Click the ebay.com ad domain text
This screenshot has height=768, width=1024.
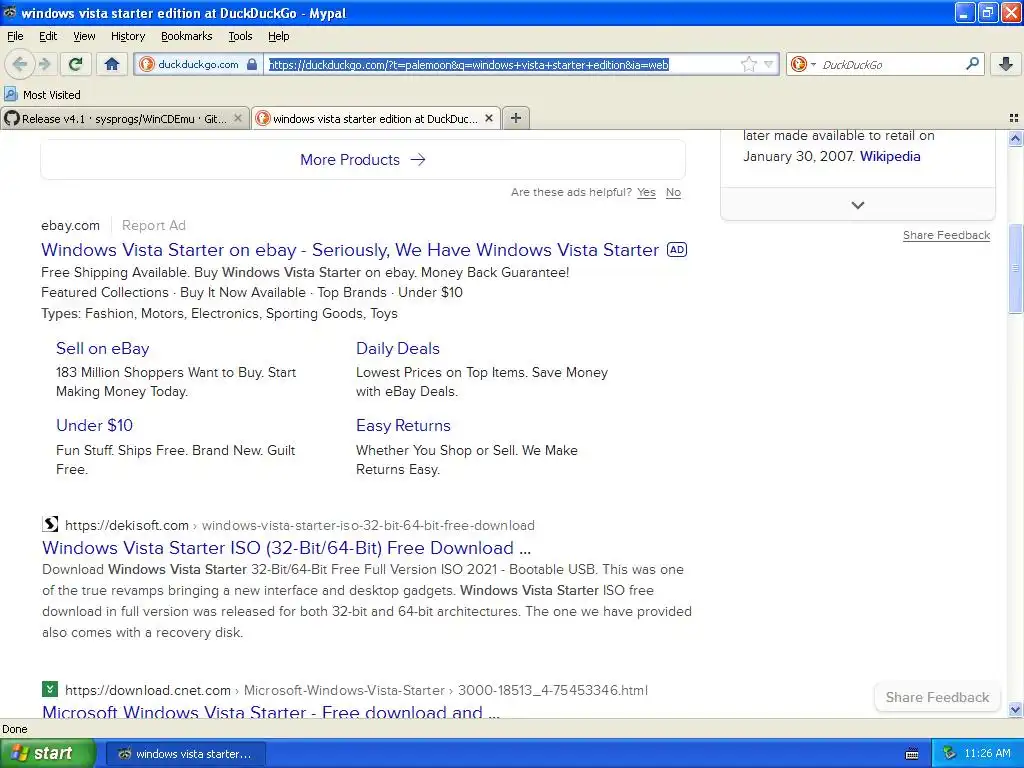71,225
